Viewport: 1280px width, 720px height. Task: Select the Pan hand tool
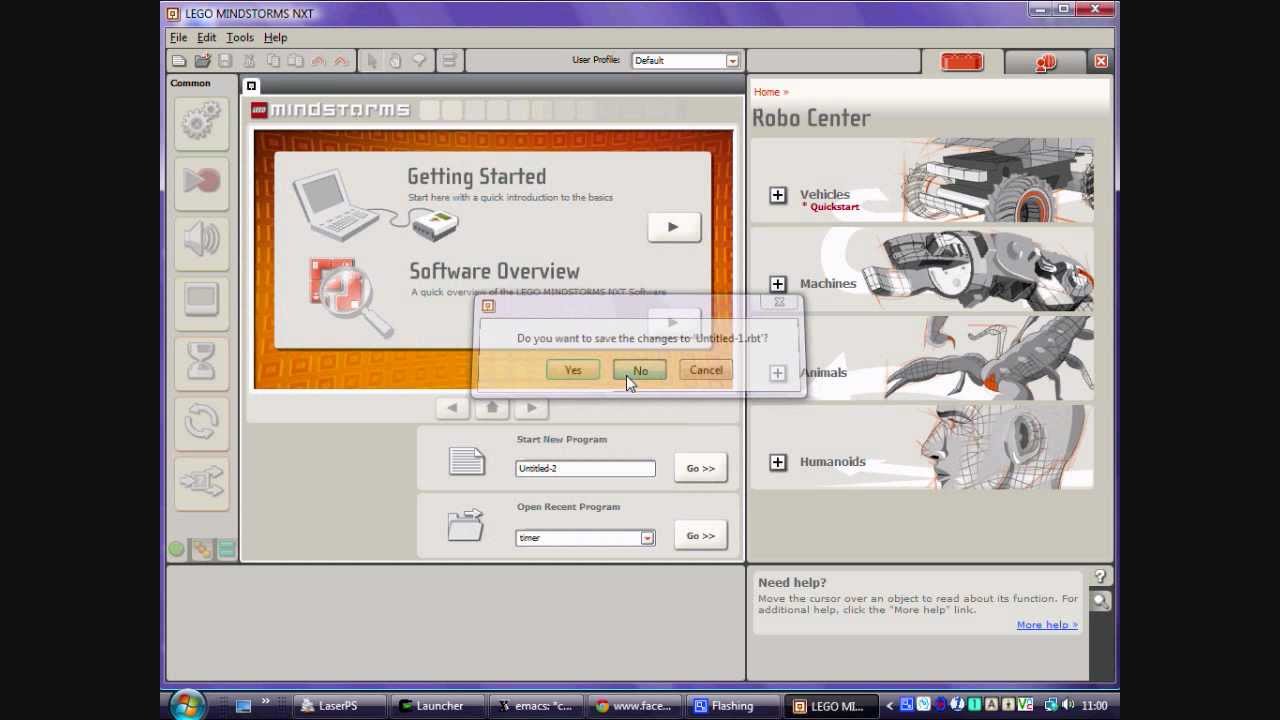pos(395,61)
